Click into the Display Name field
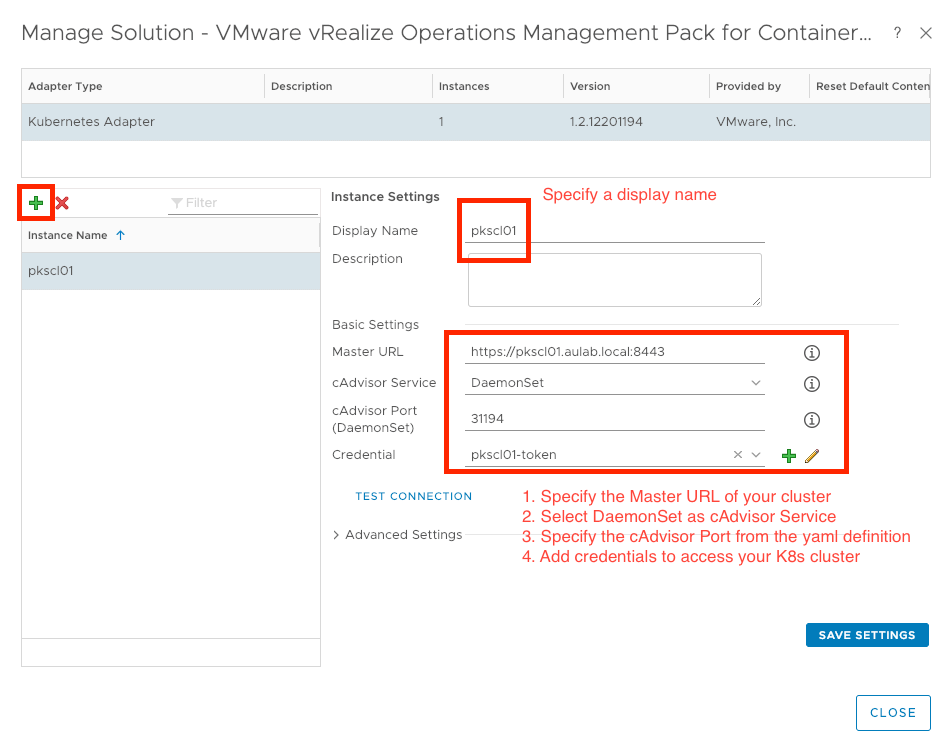 [x=615, y=231]
